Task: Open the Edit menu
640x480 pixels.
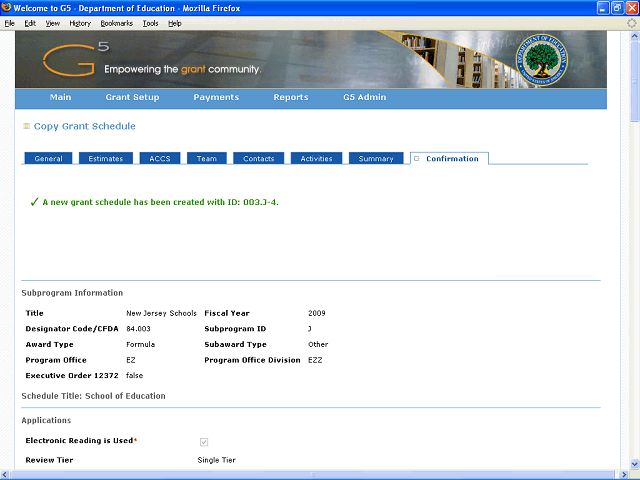Action: [x=30, y=23]
